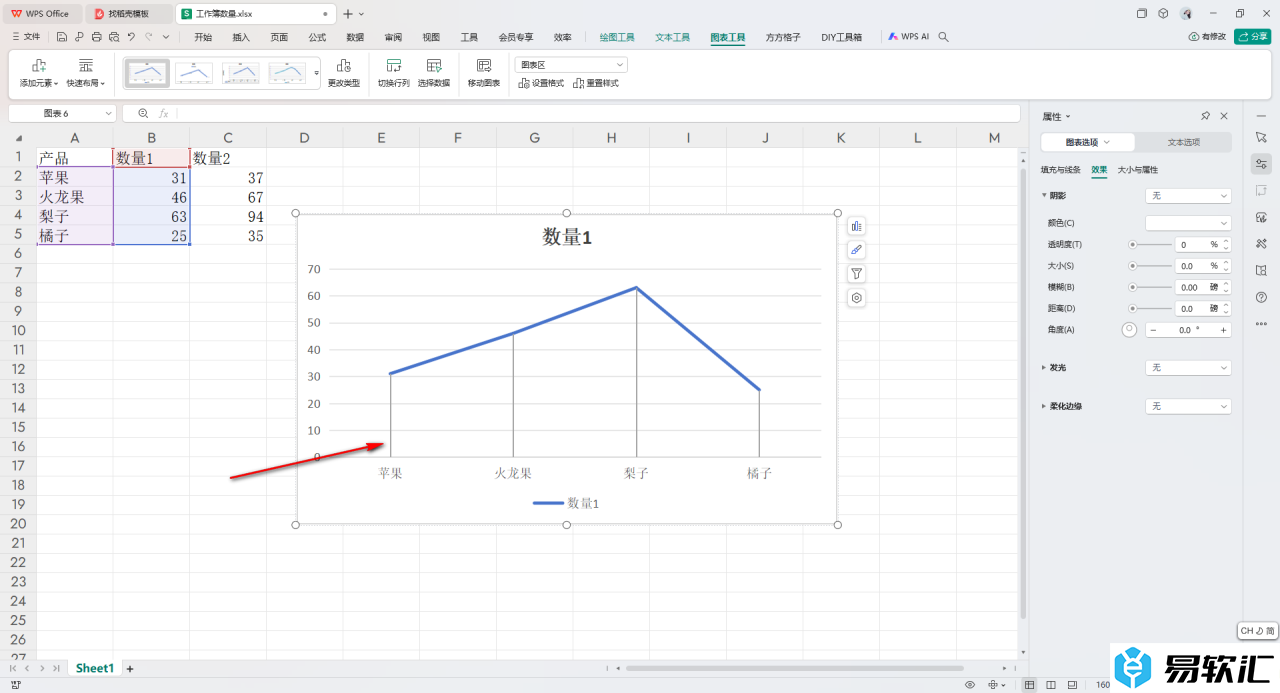Screen dimensions: 1280x693
Task: Add a new sheet with plus button
Action: pos(129,668)
